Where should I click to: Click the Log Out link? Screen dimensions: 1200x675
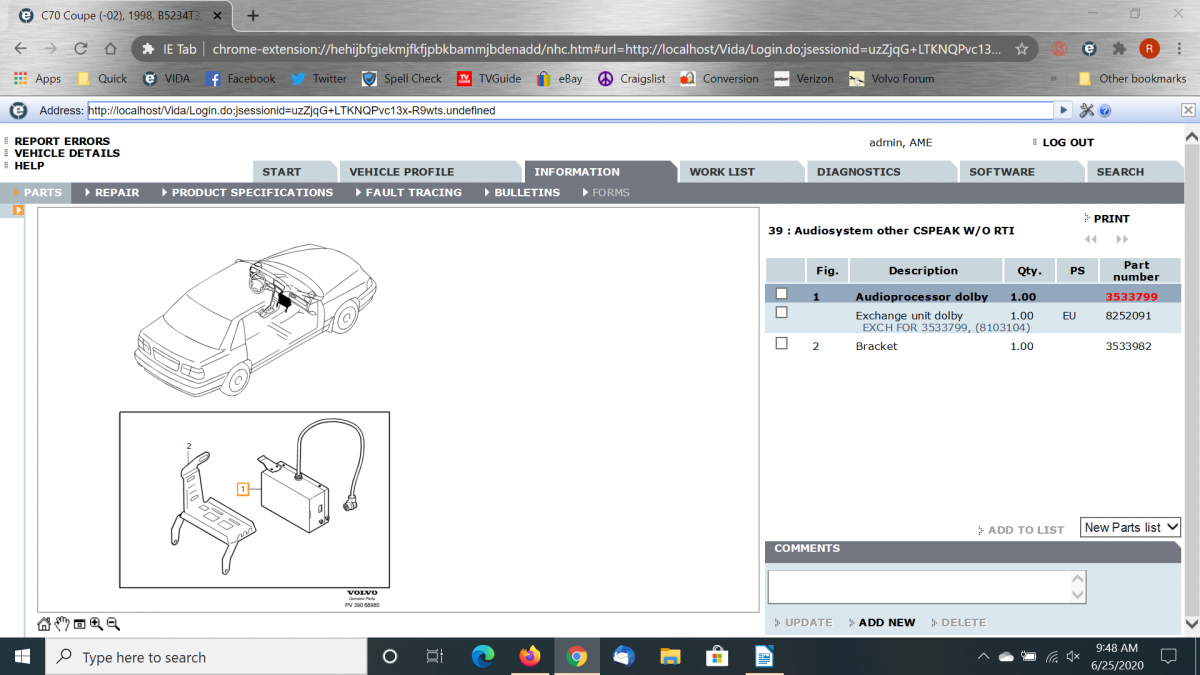[x=1067, y=143]
